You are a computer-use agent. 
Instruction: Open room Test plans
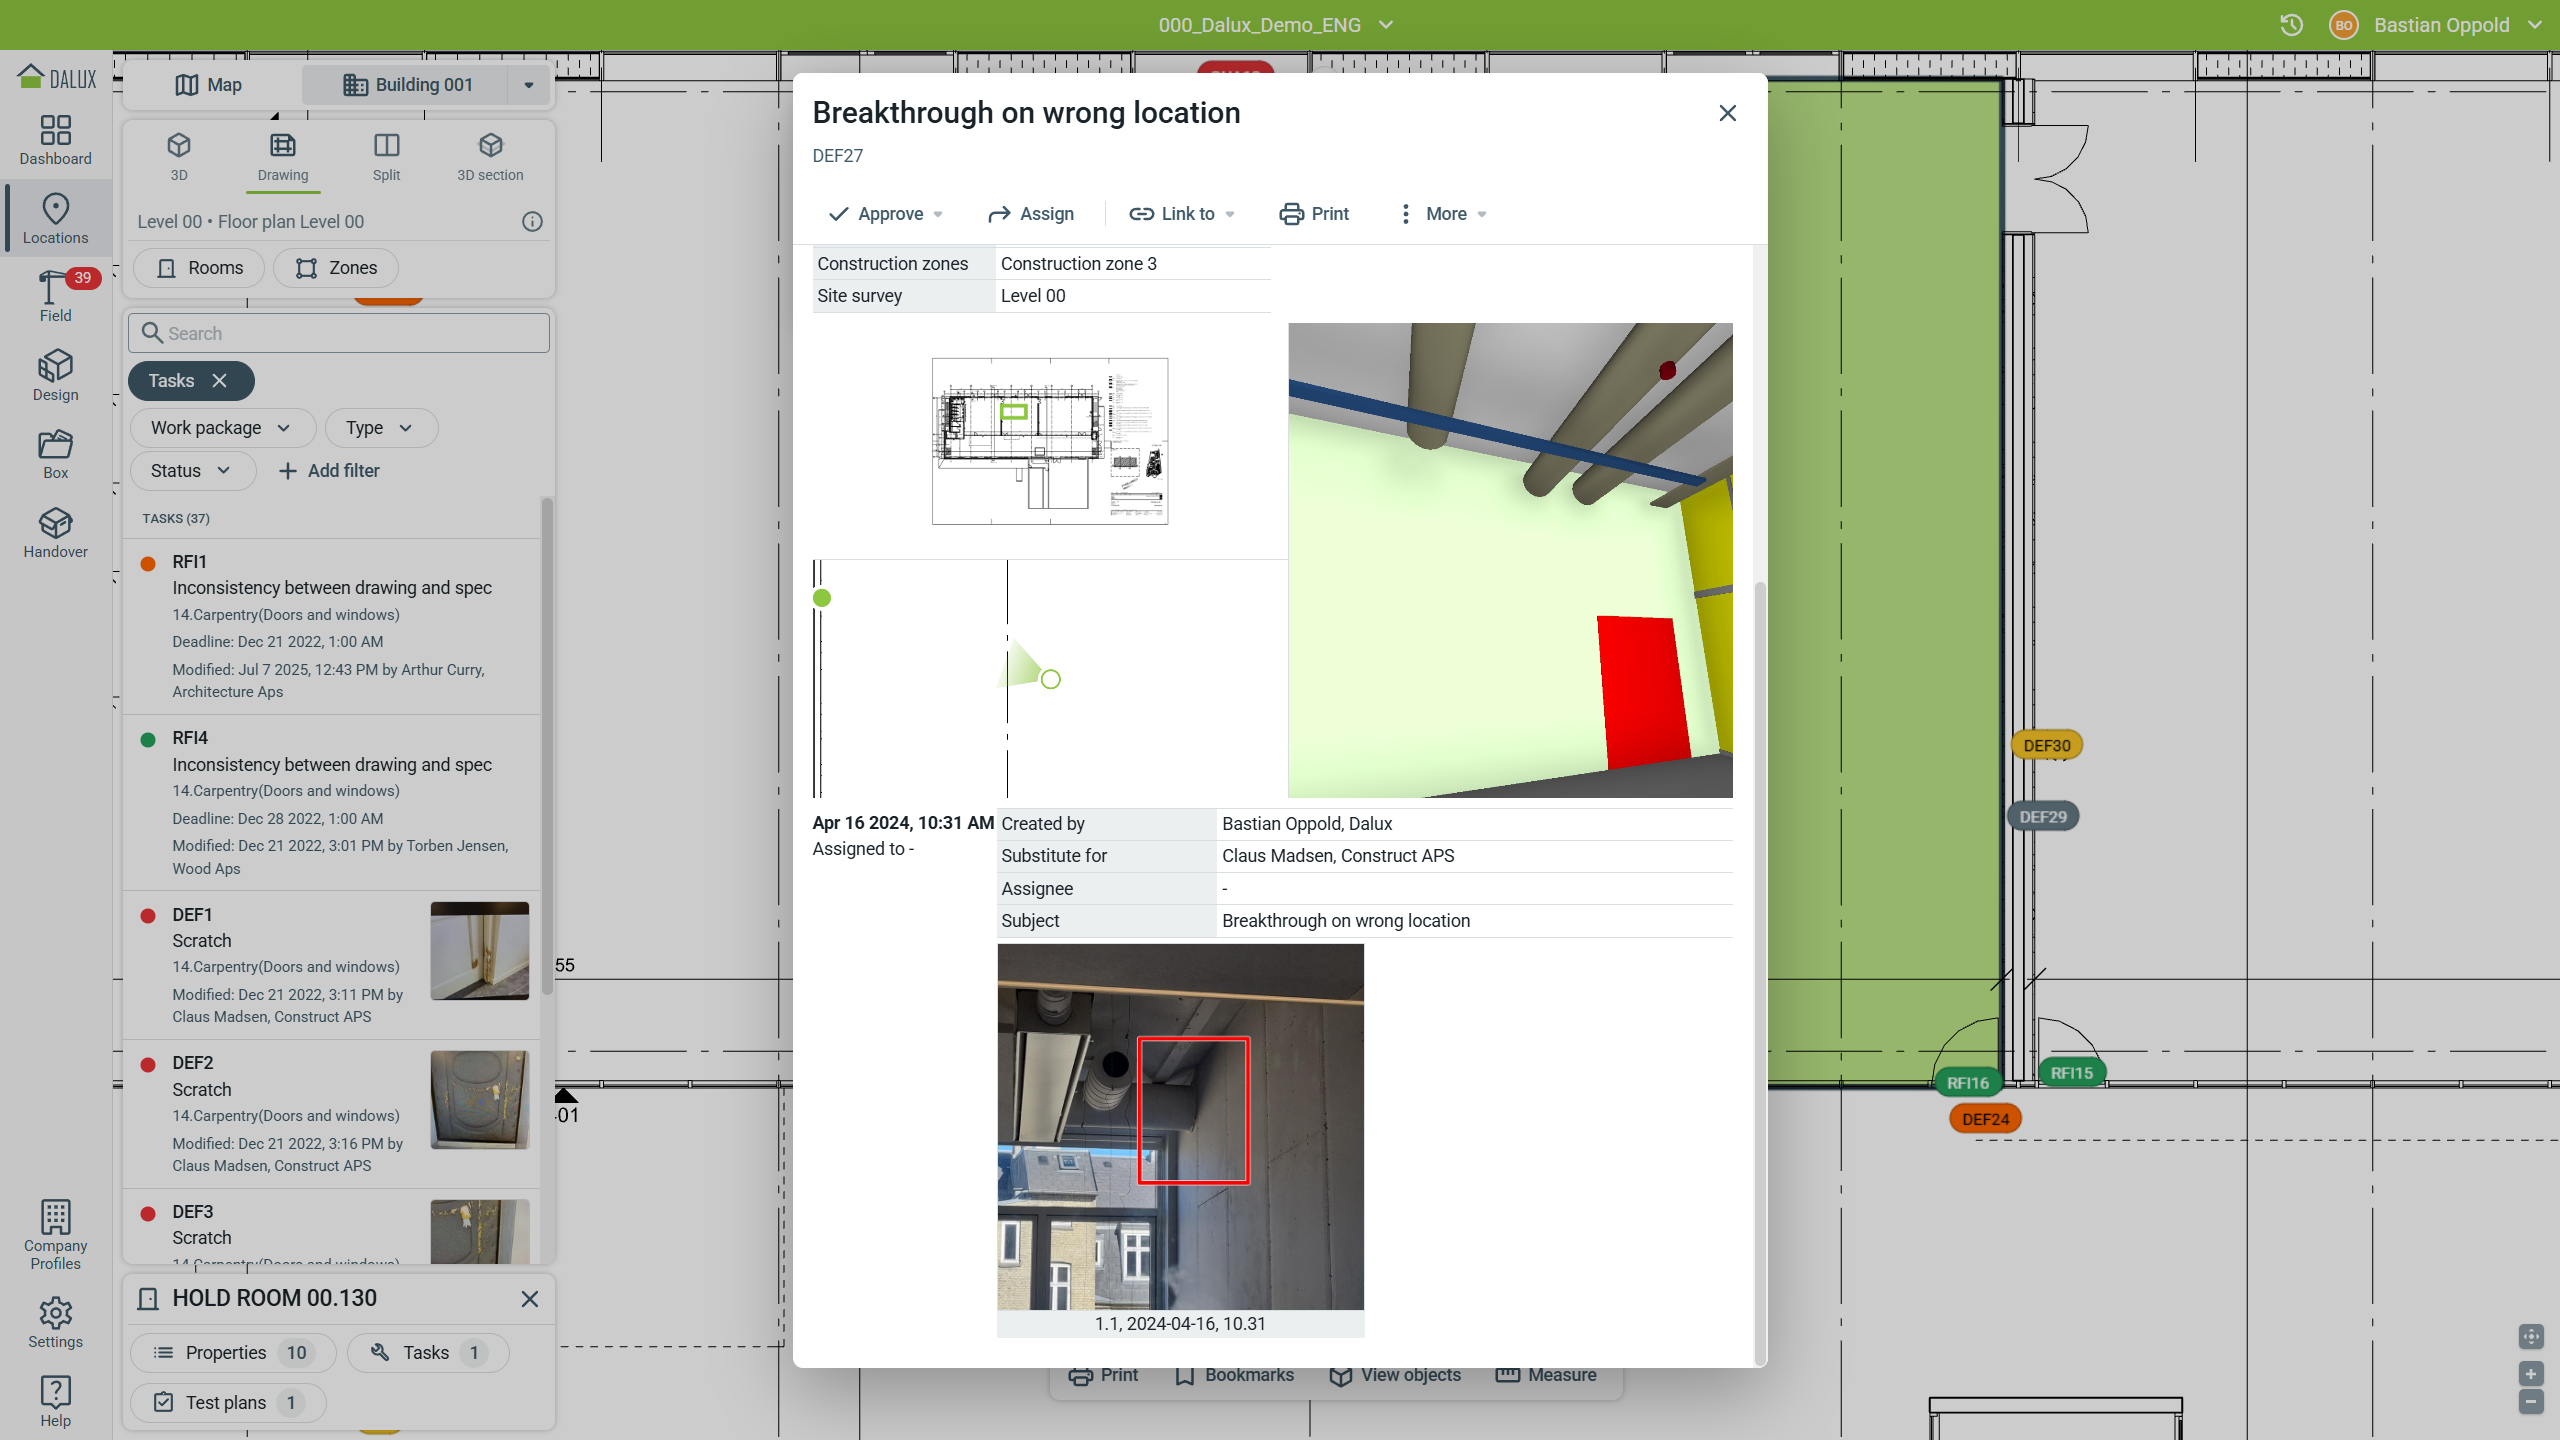click(x=228, y=1403)
